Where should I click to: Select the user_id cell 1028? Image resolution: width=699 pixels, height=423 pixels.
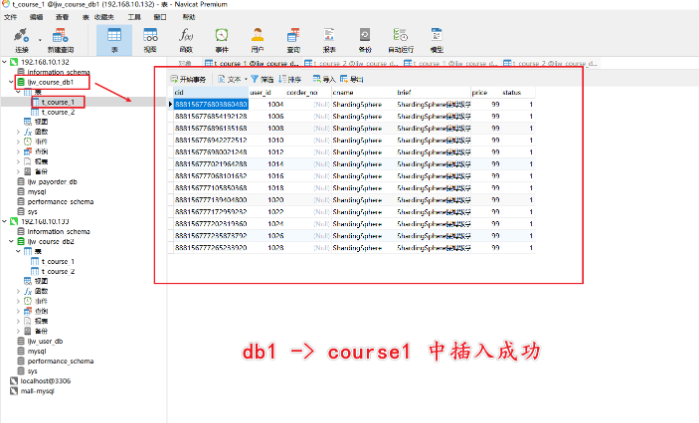coord(267,247)
